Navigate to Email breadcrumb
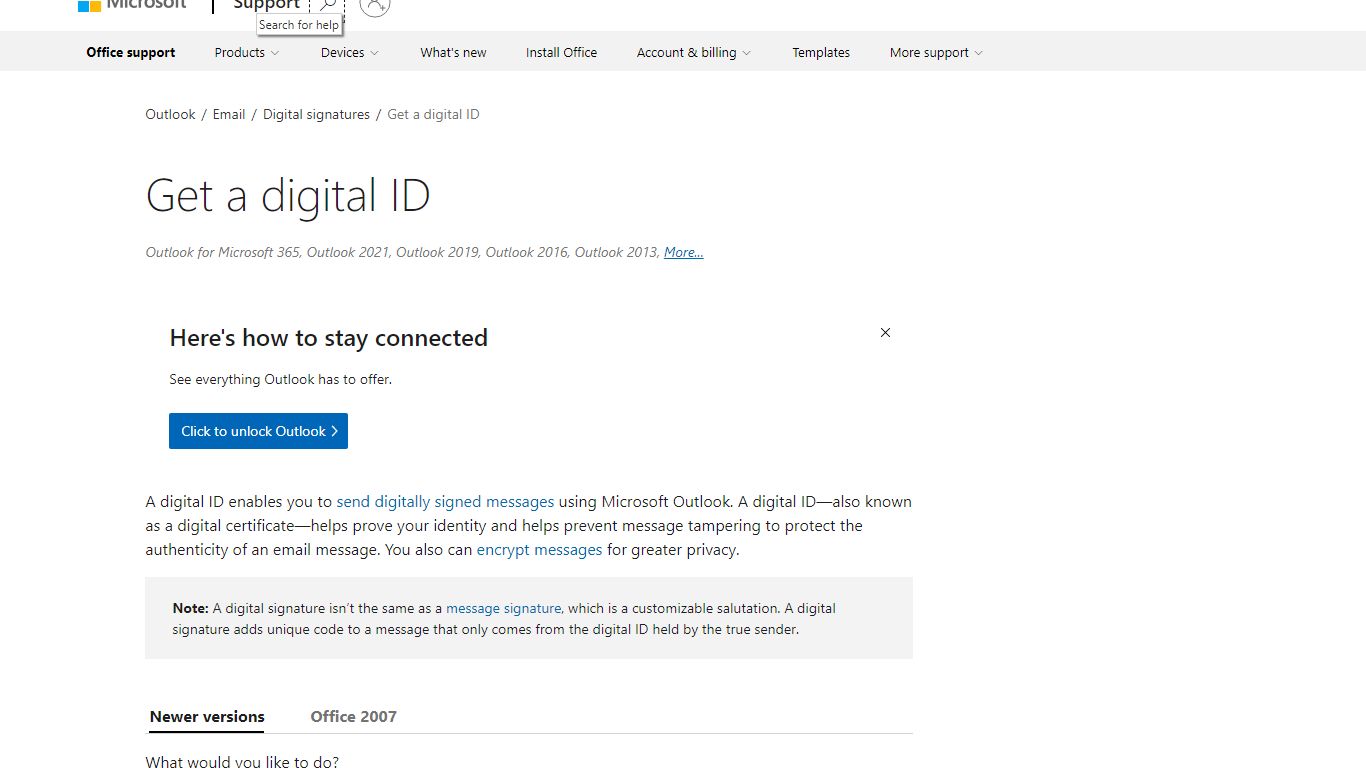Screen dimensions: 1366x768 click(x=229, y=114)
